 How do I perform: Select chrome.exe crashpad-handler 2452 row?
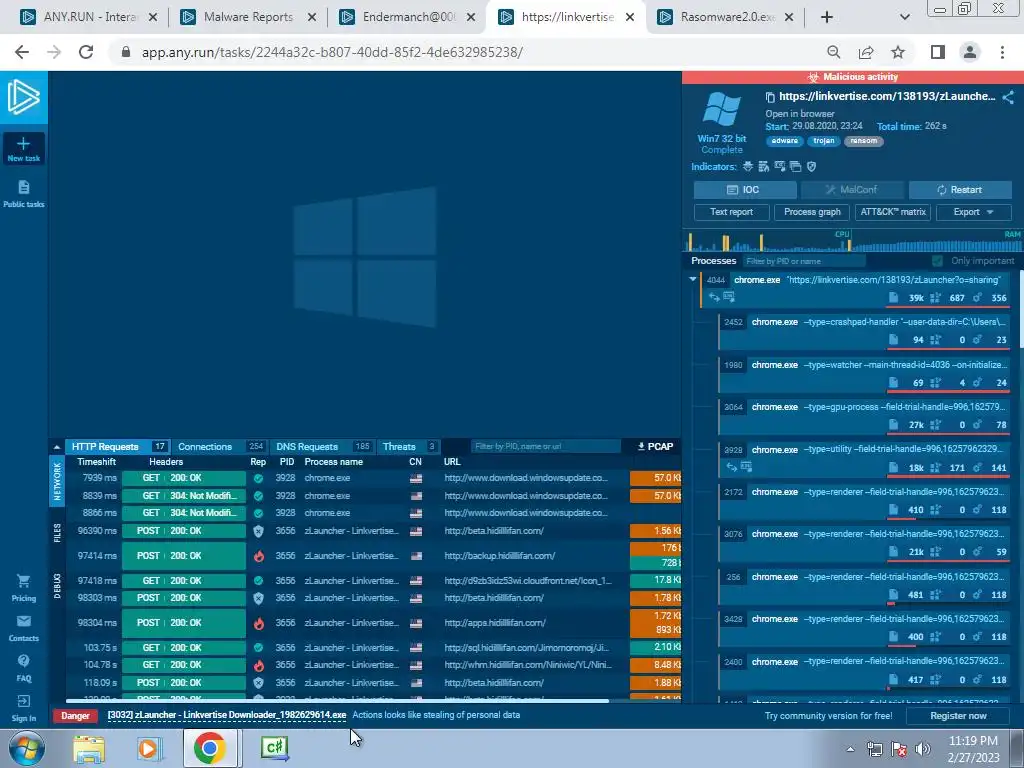click(x=865, y=331)
